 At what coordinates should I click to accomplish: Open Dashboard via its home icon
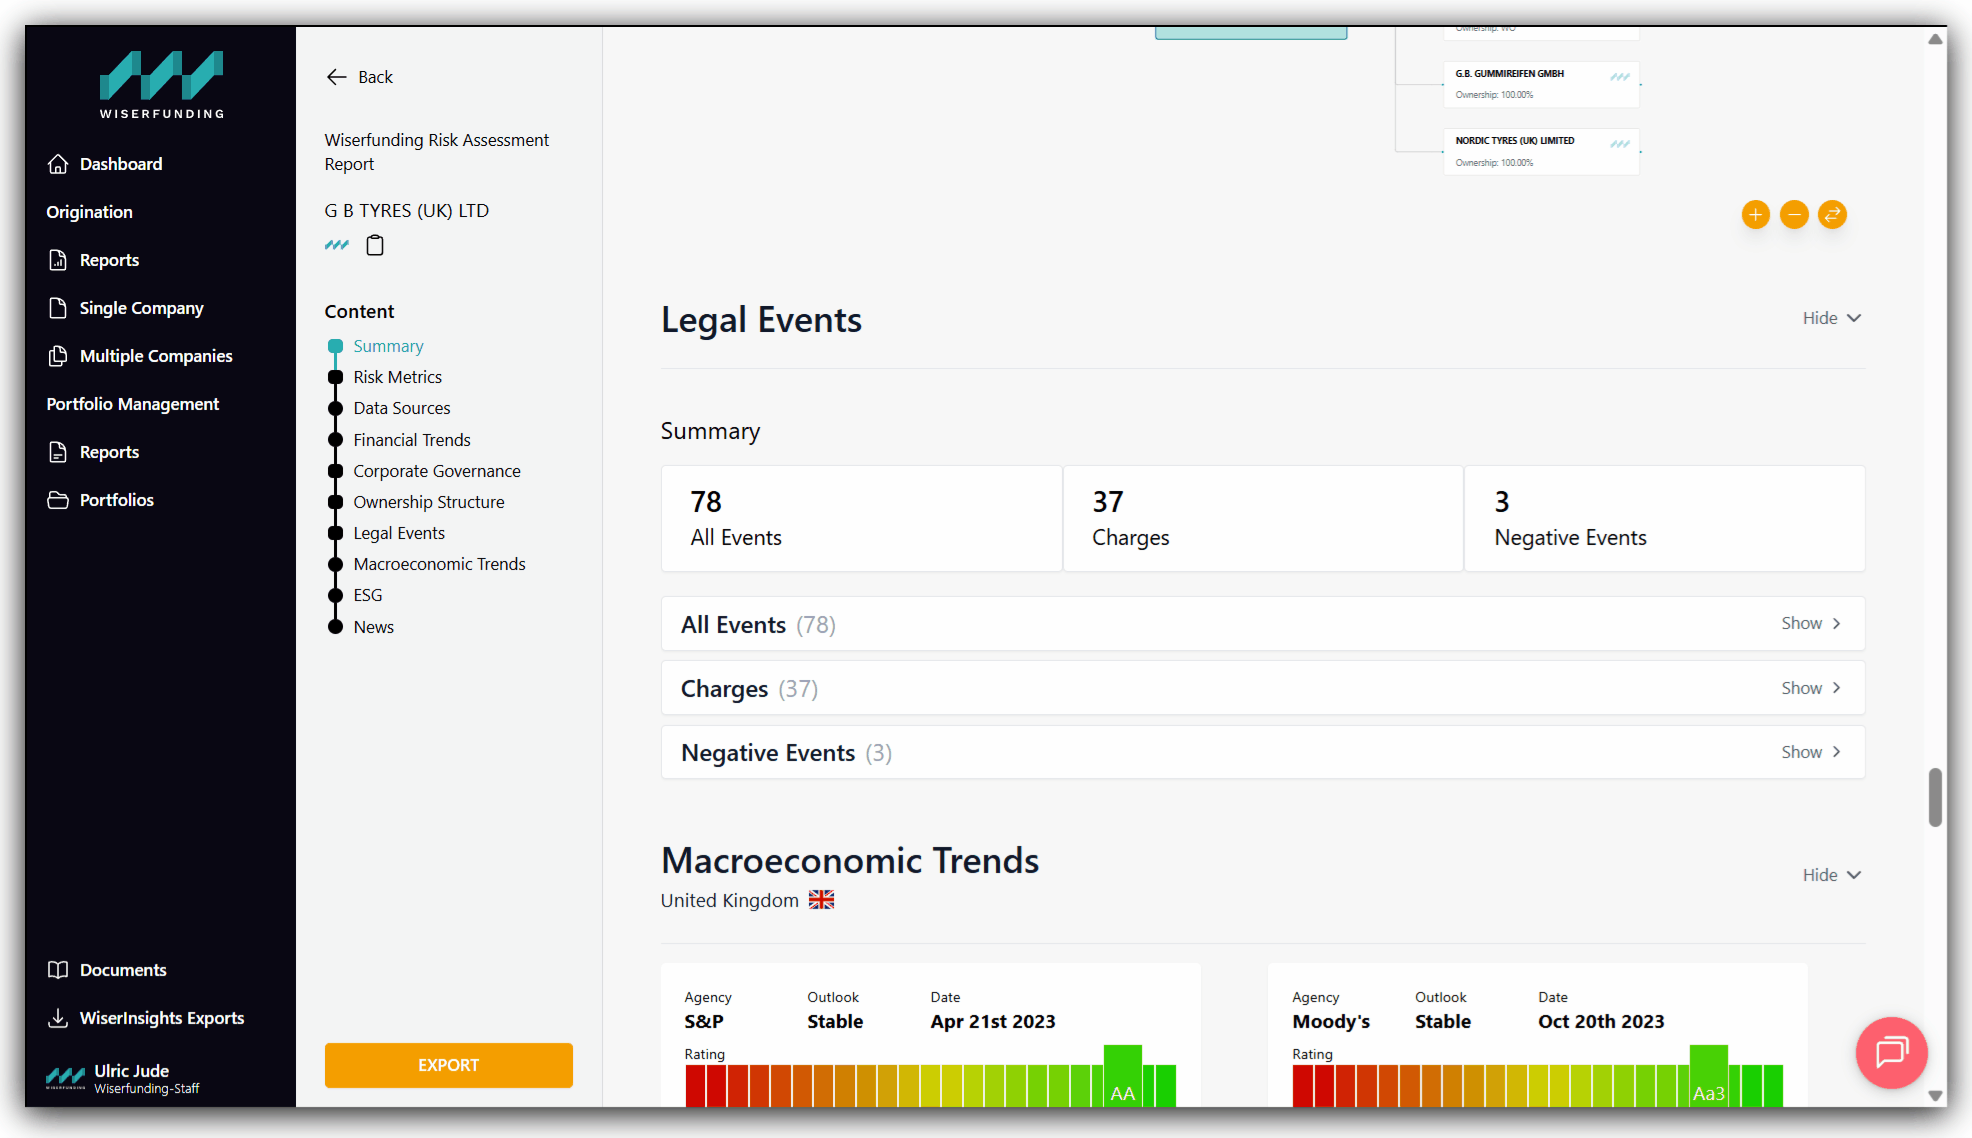tap(58, 164)
